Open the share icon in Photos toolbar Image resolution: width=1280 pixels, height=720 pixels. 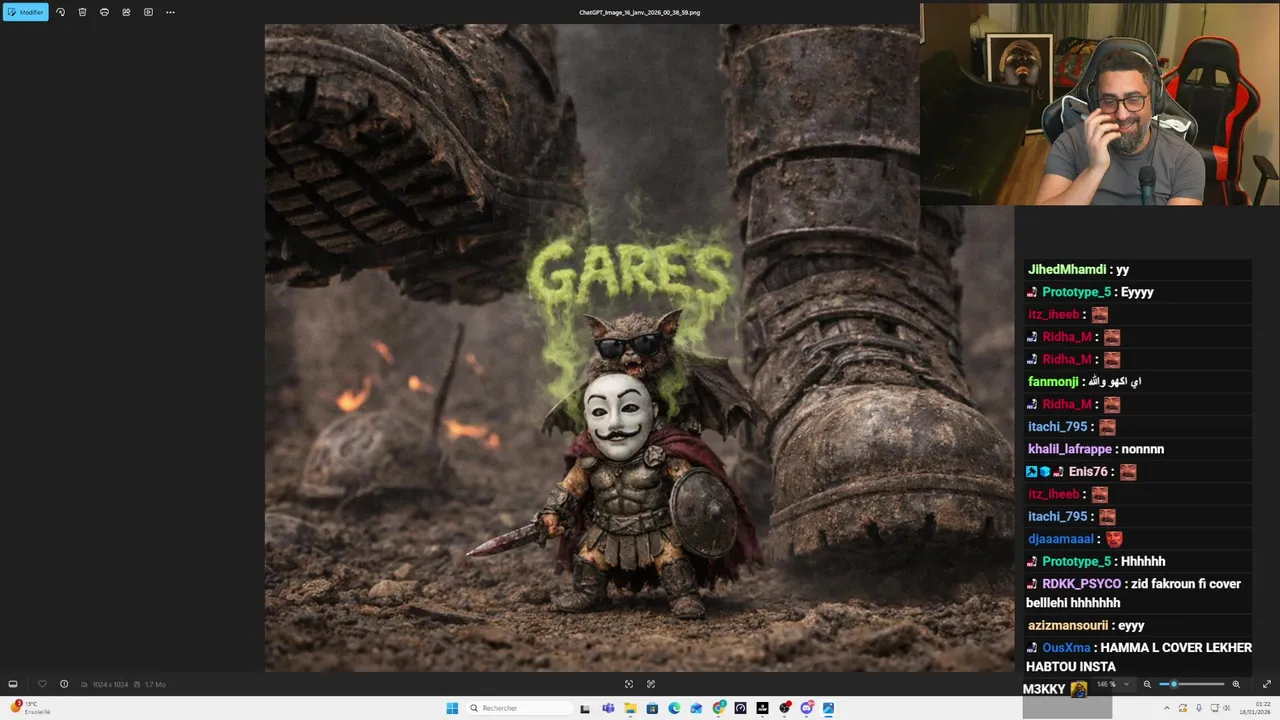tap(126, 12)
